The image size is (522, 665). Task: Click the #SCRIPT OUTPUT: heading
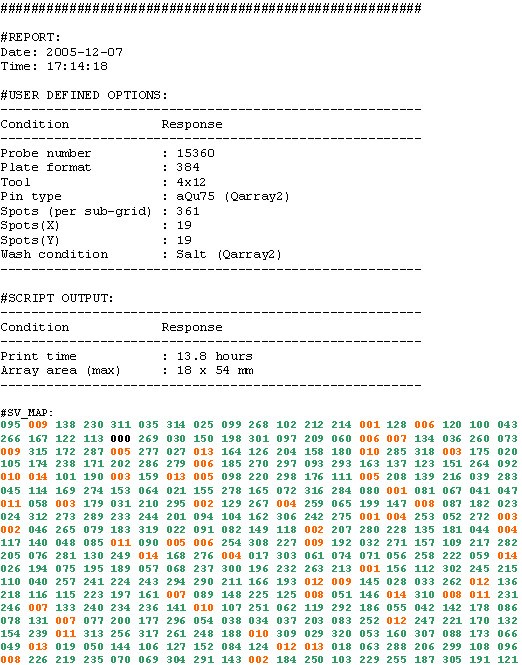click(57, 298)
